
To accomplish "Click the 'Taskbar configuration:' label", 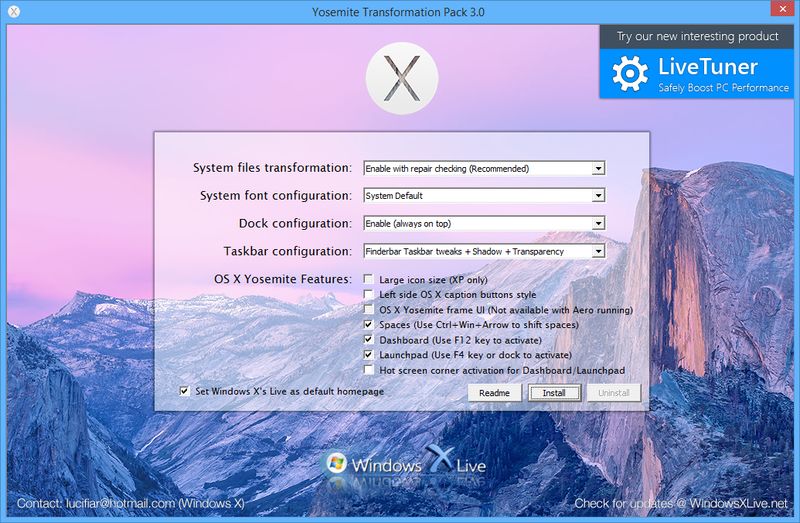I will 288,251.
